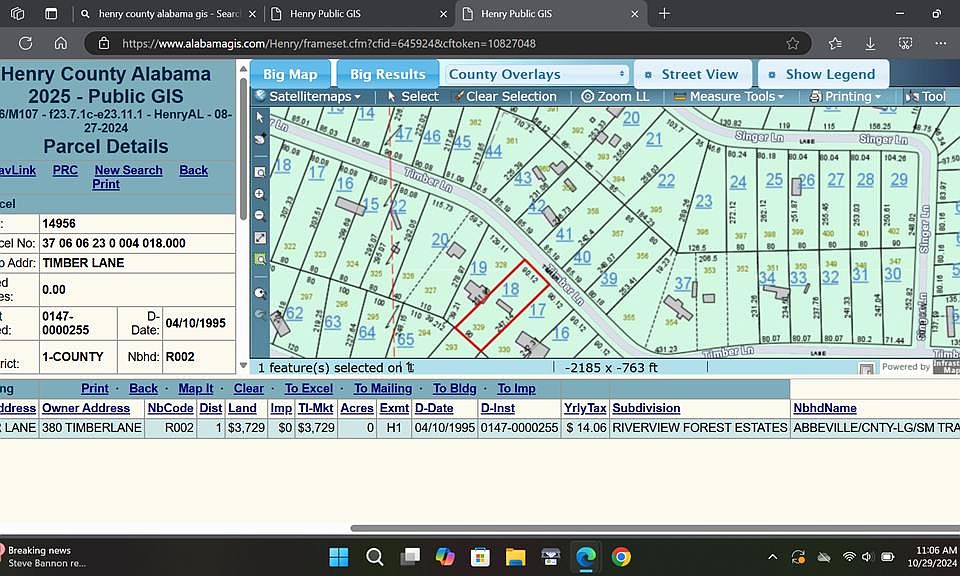This screenshot has height=576, width=960.
Task: Click the zoom in magnifier tool
Action: pos(260,194)
